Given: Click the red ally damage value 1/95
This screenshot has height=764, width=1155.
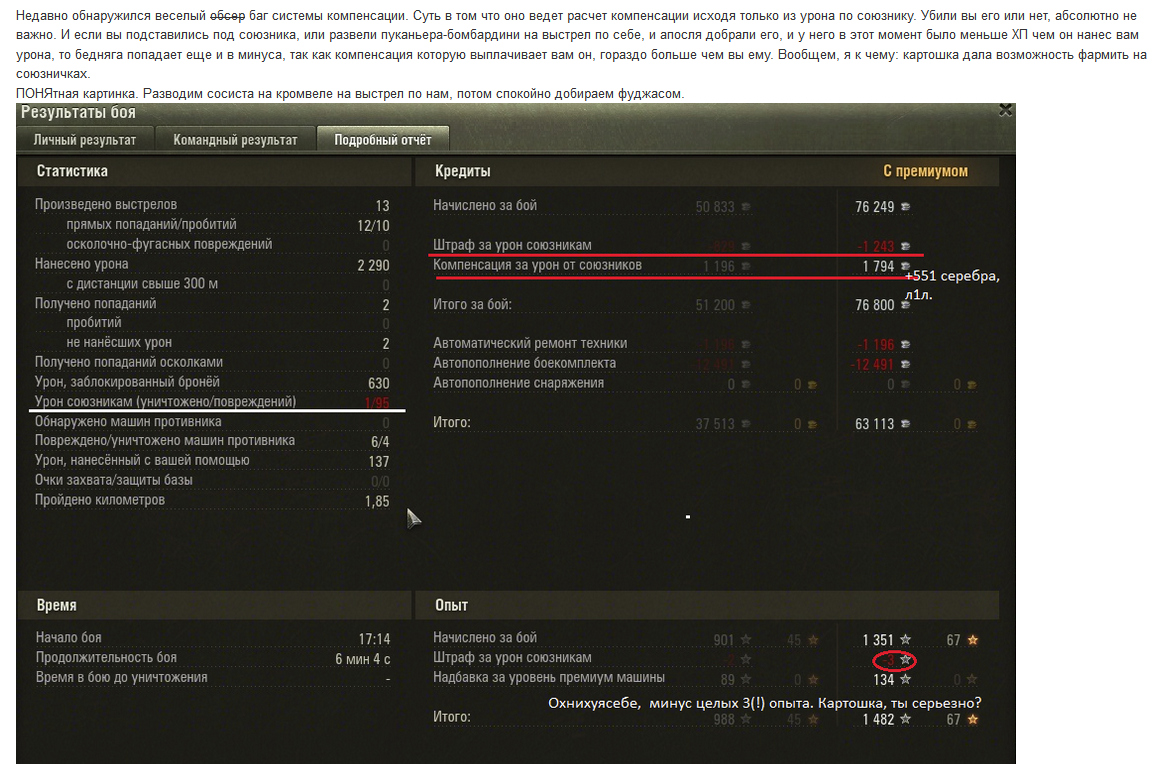Looking at the screenshot, I should [377, 403].
